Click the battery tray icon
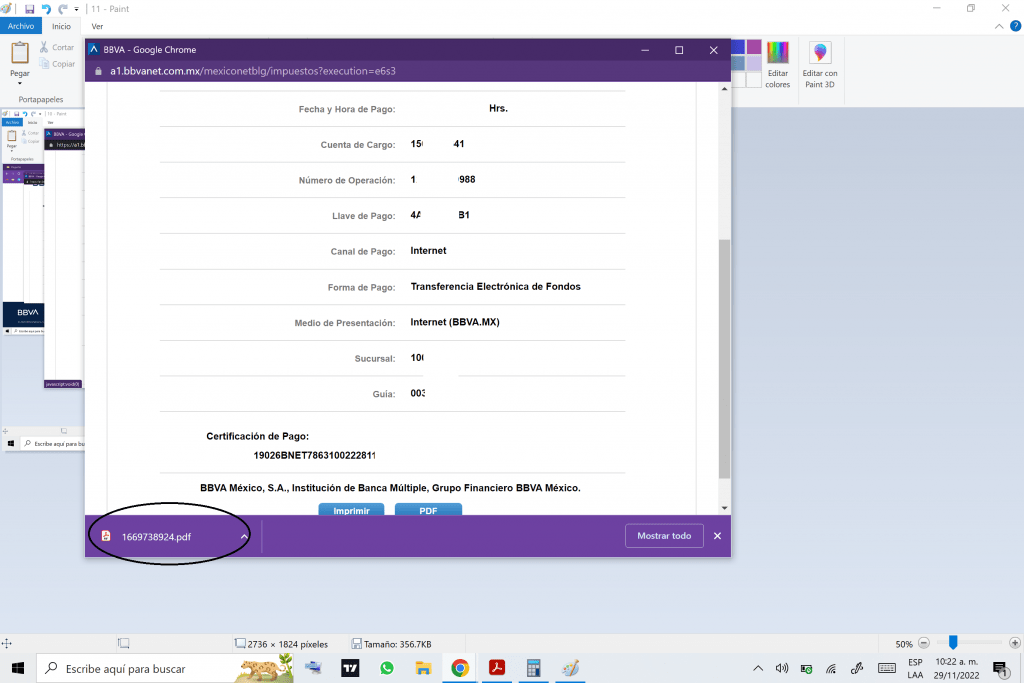Screen dimensions: 1024x683 click(807, 669)
